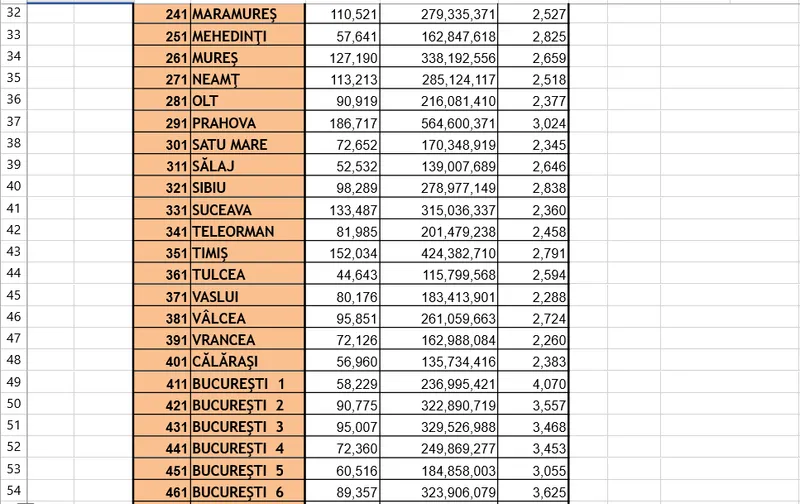Screen dimensions: 800x504
Task: Select code cell 281 beside OLT
Action: click(x=162, y=101)
